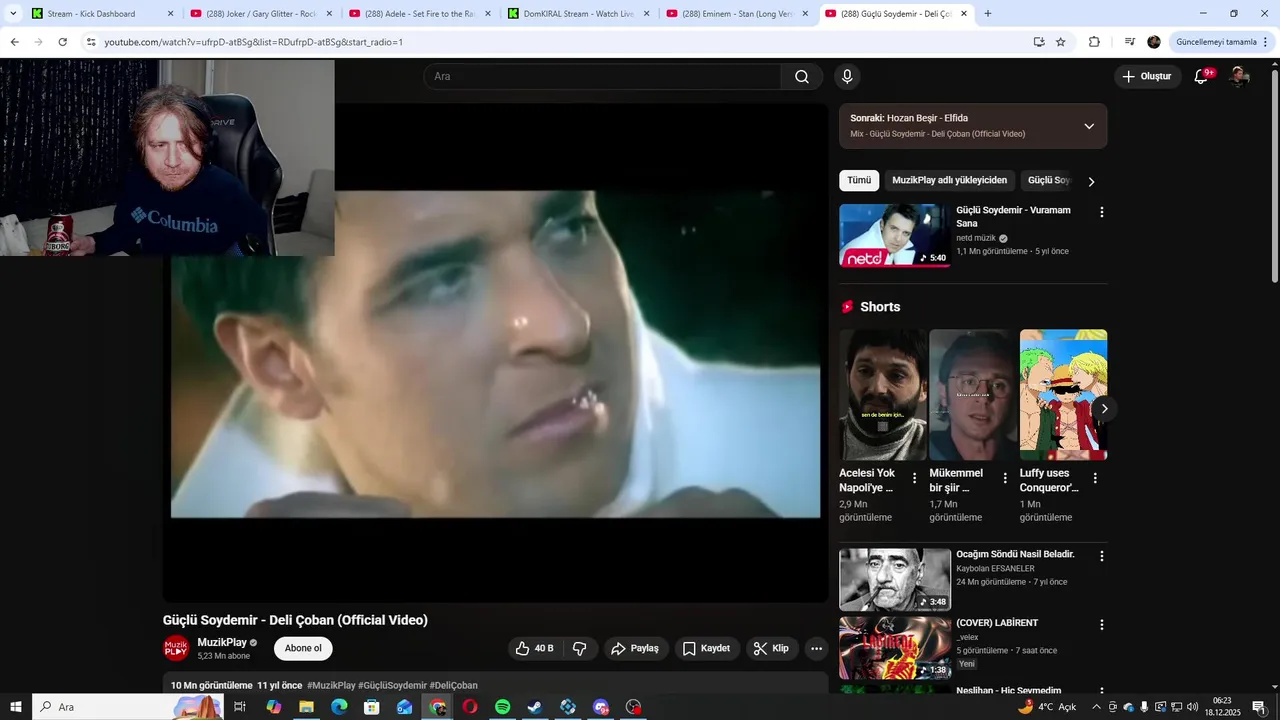Screen dimensions: 1280x720
Task: Open options for Acelesi Yok short
Action: (x=914, y=478)
